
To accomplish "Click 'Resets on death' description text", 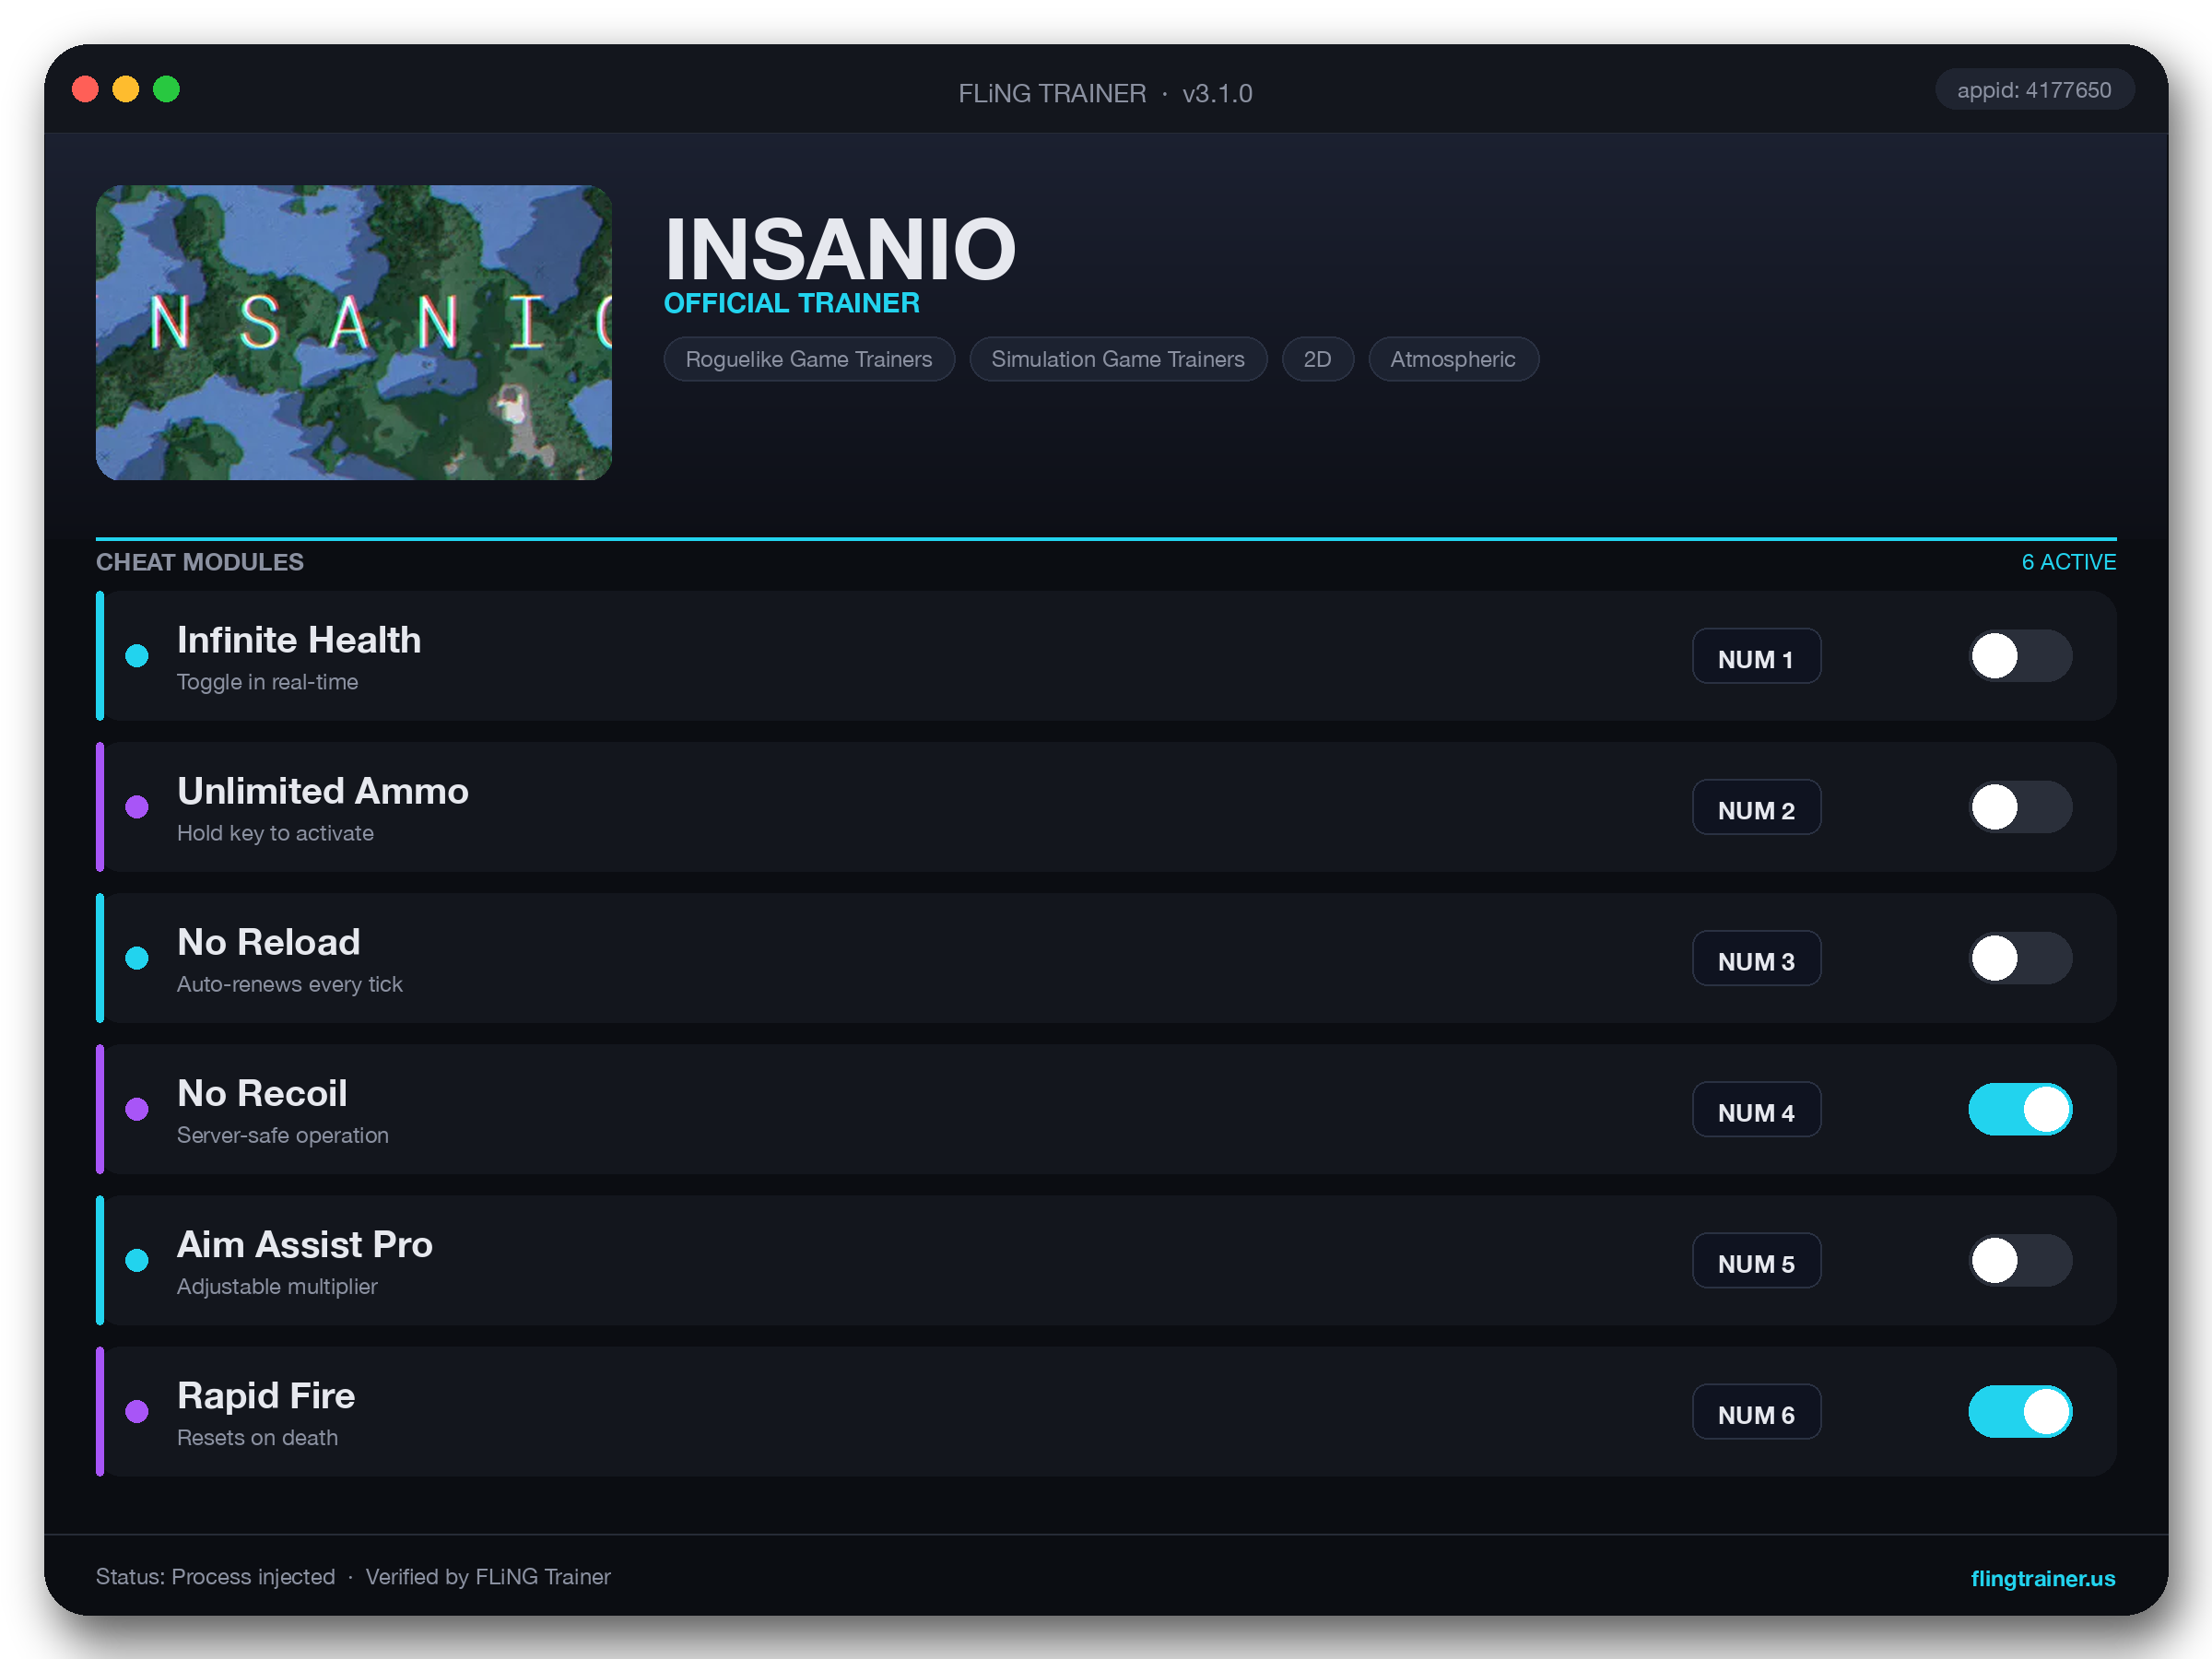I will point(257,1437).
